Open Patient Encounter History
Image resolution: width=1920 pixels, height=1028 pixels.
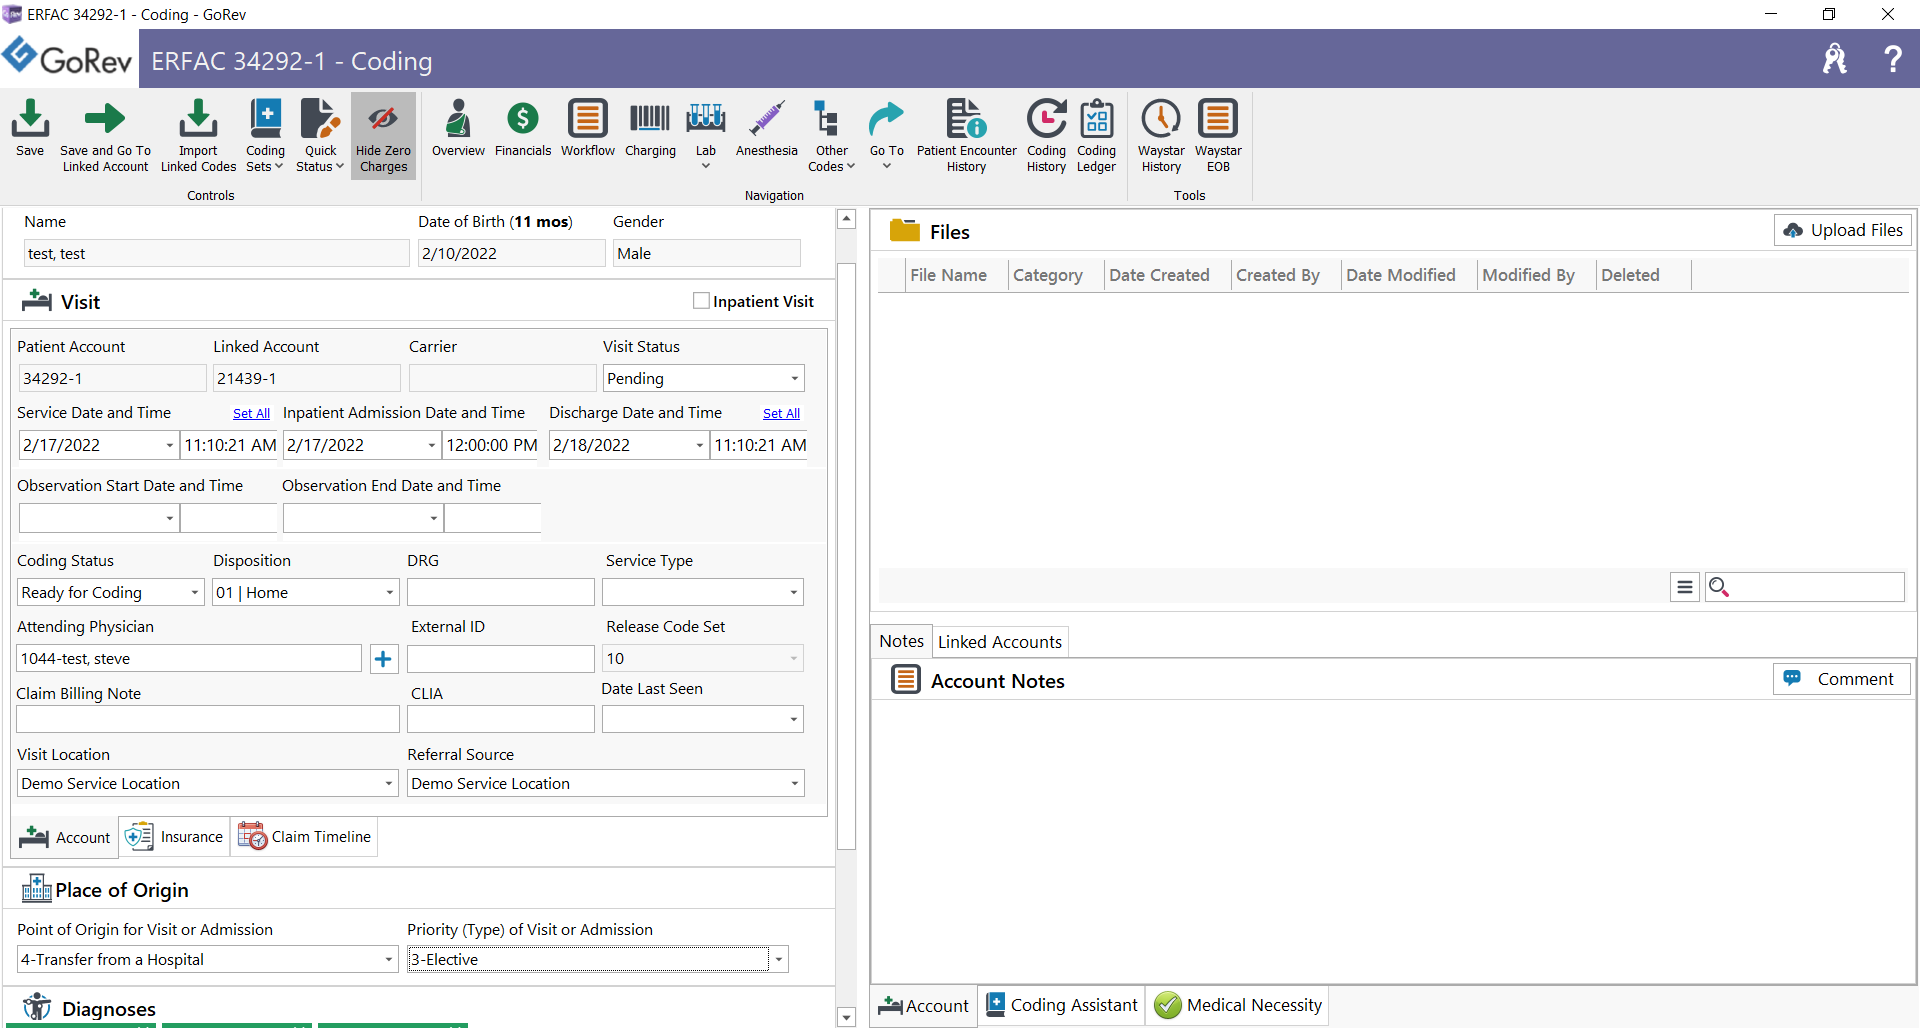click(x=967, y=136)
